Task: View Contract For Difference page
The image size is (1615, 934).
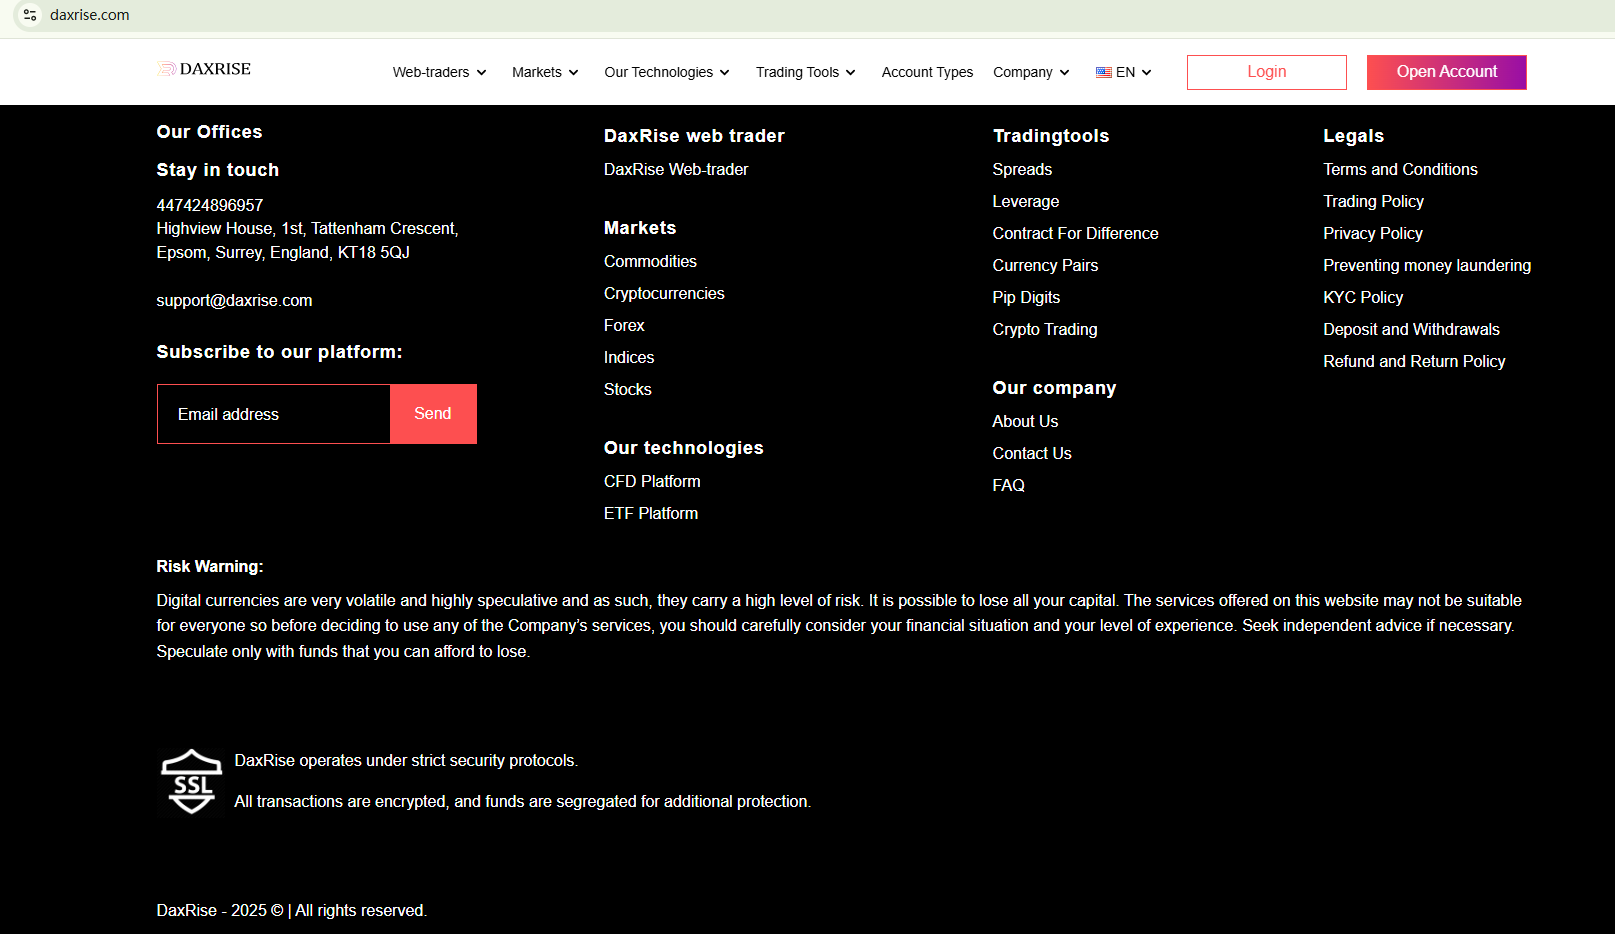Action: 1076,234
